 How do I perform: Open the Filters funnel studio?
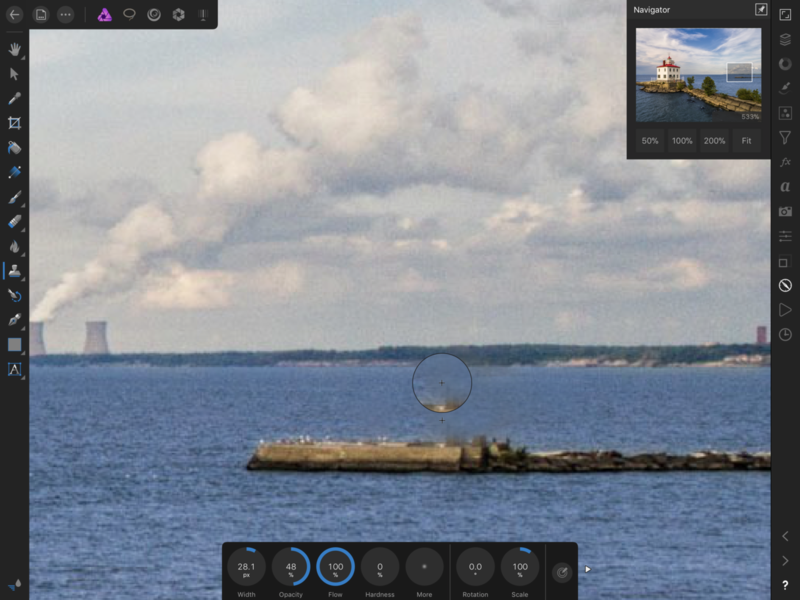pos(785,137)
